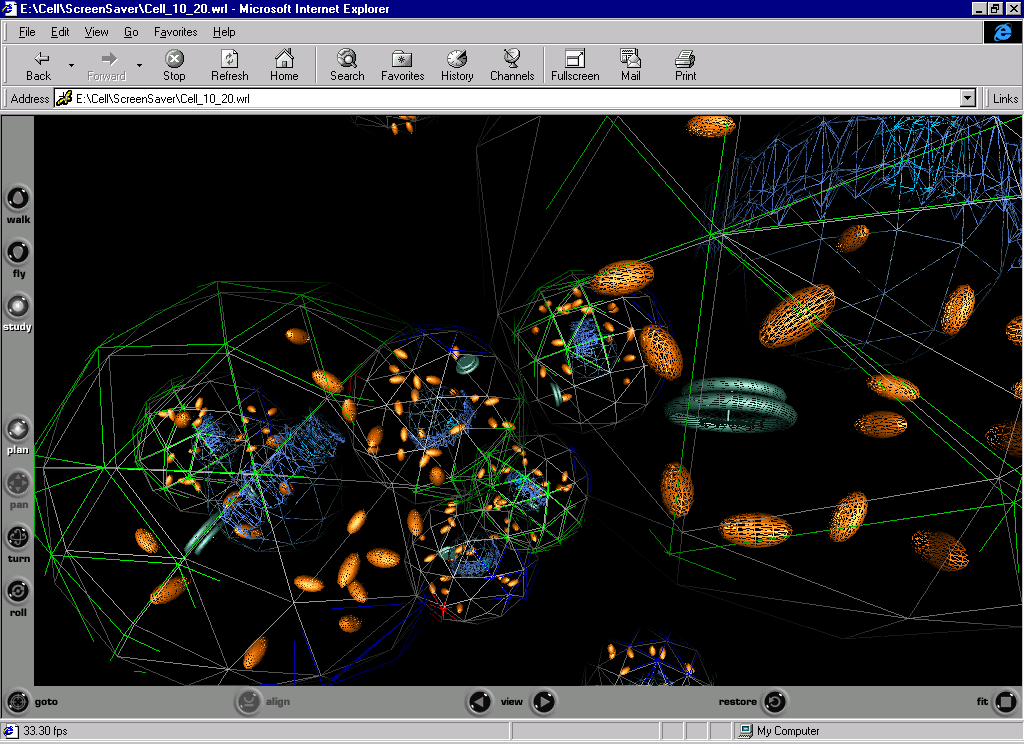Viewport: 1024px width, 744px height.
Task: Enable the roll navigation control
Action: pos(18,592)
